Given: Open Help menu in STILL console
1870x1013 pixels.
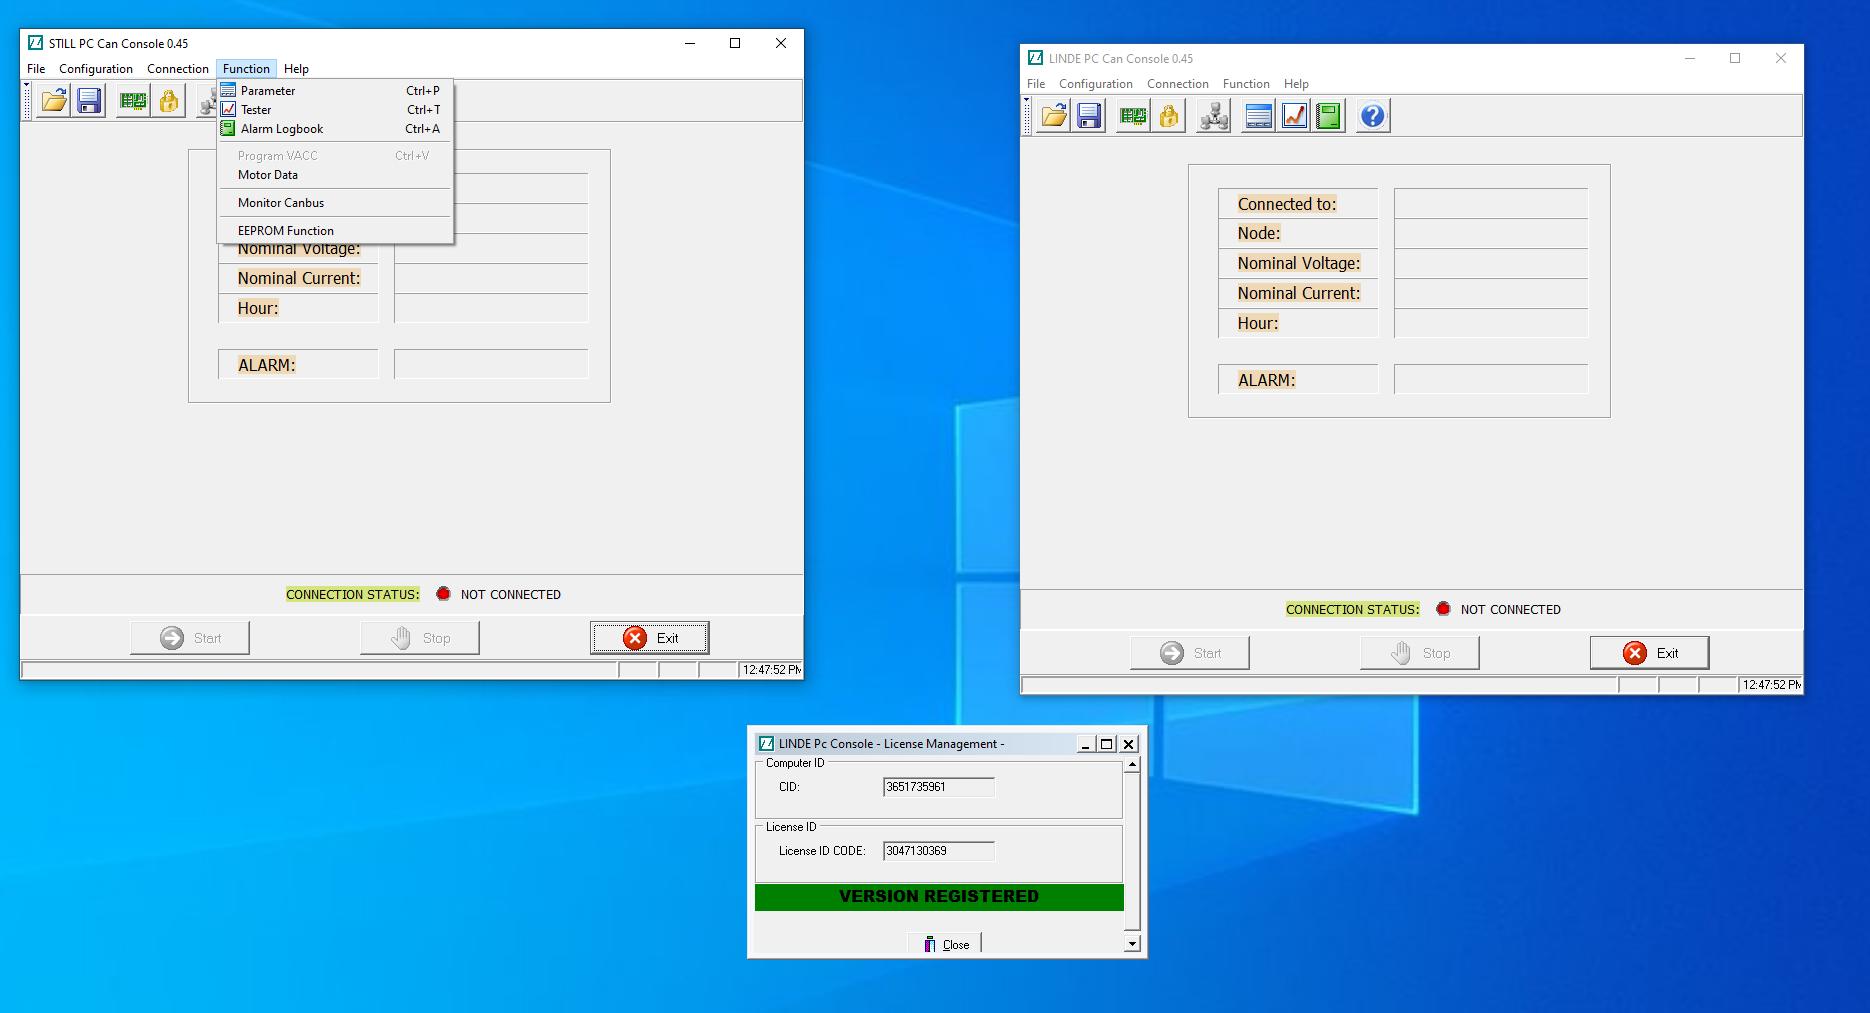Looking at the screenshot, I should [x=296, y=69].
